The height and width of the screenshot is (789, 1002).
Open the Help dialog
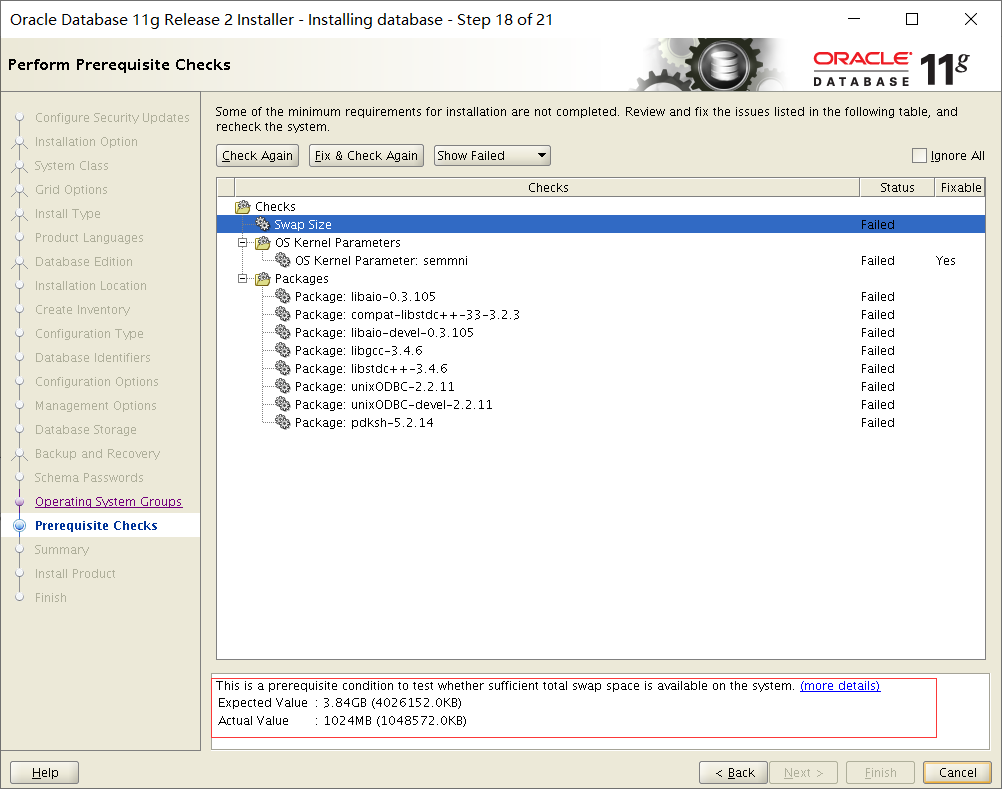point(45,772)
